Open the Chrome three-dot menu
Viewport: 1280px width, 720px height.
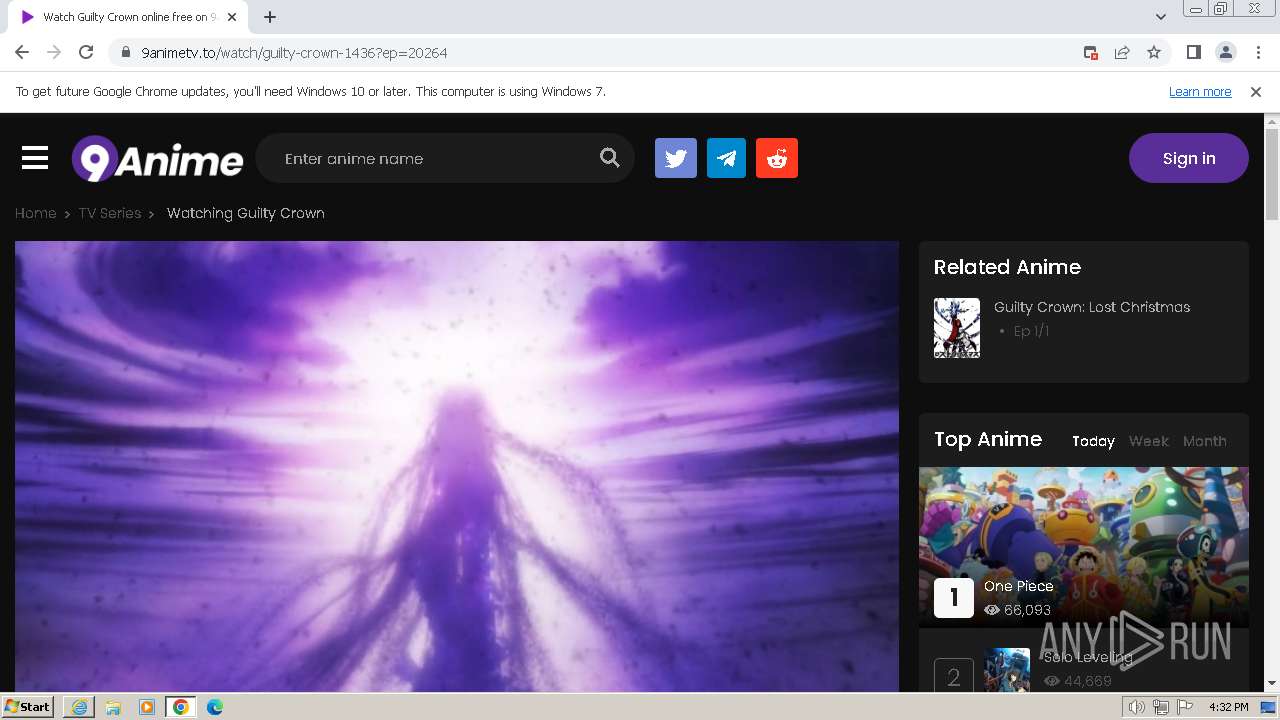(x=1258, y=52)
